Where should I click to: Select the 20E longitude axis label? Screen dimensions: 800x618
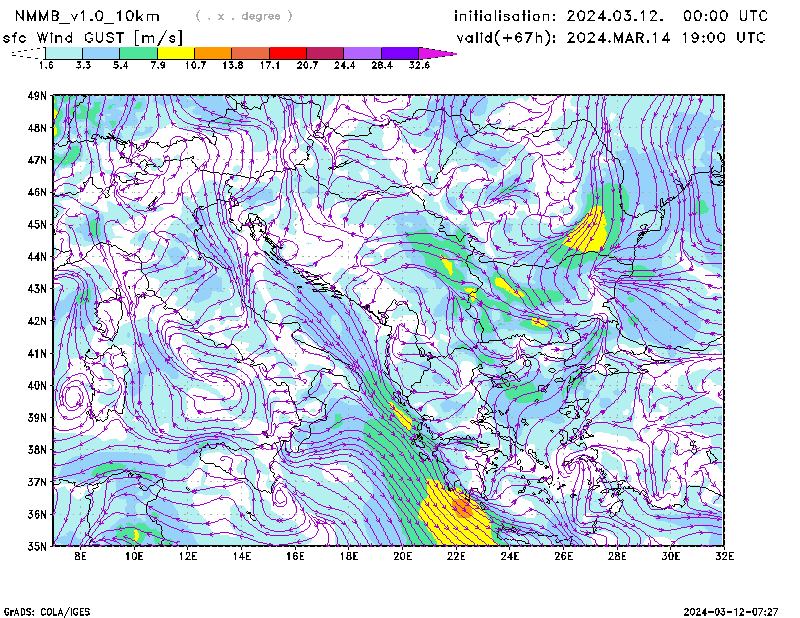(403, 555)
